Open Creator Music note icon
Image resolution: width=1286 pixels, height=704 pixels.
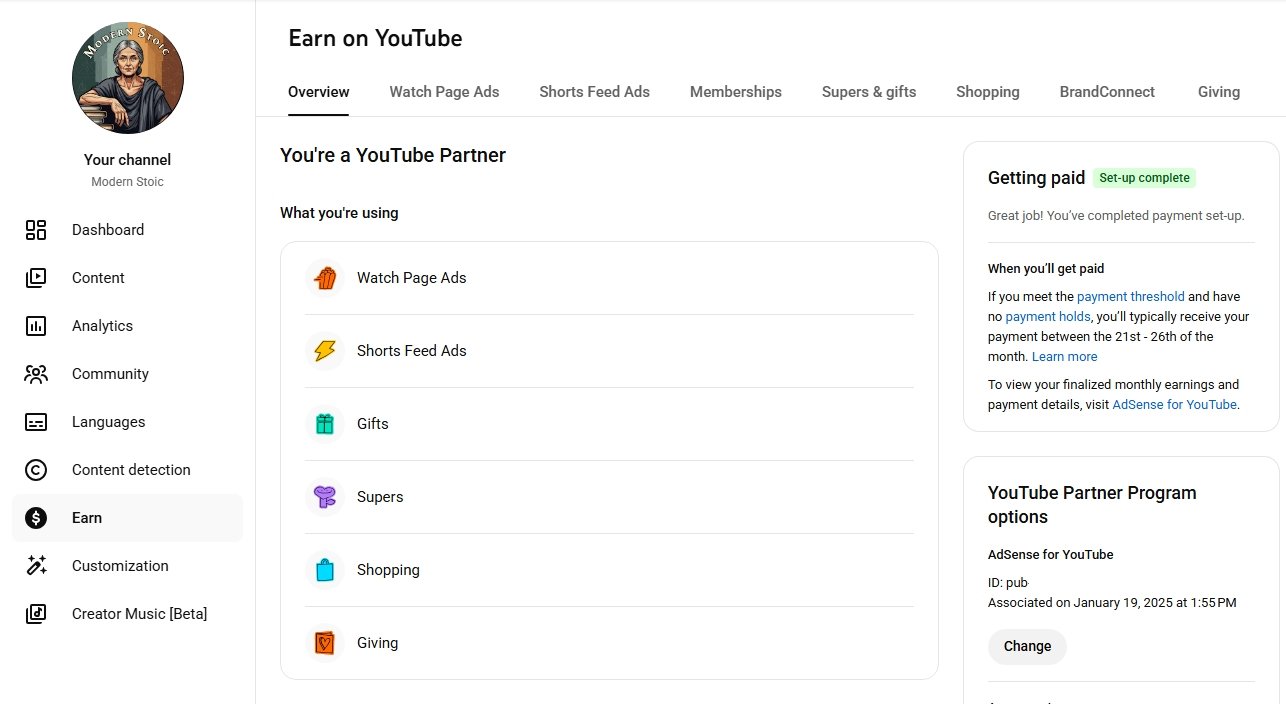coord(36,614)
